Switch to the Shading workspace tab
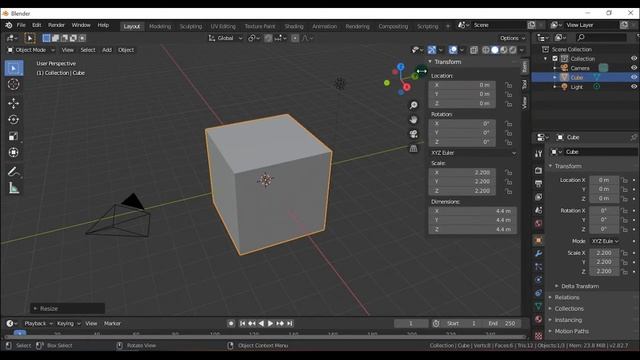The height and width of the screenshot is (360, 640). coord(294,26)
